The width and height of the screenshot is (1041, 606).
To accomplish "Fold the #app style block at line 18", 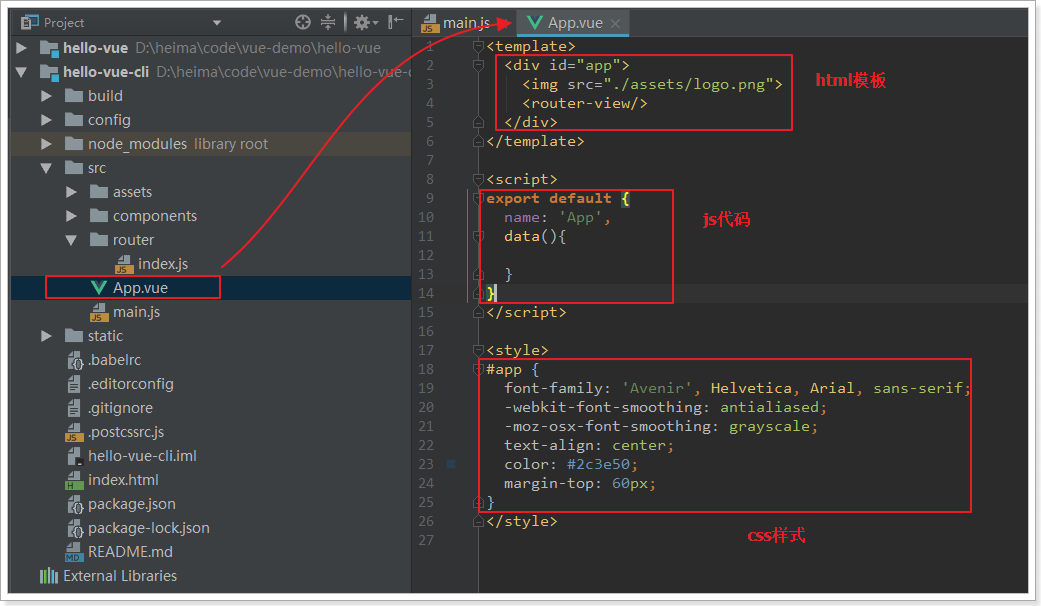I will [478, 369].
